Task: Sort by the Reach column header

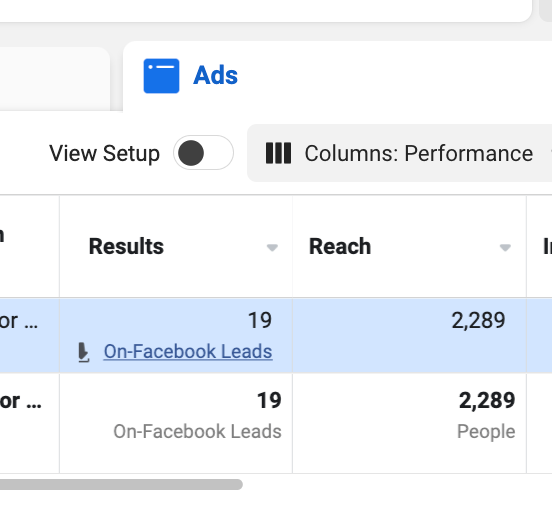Action: [340, 246]
